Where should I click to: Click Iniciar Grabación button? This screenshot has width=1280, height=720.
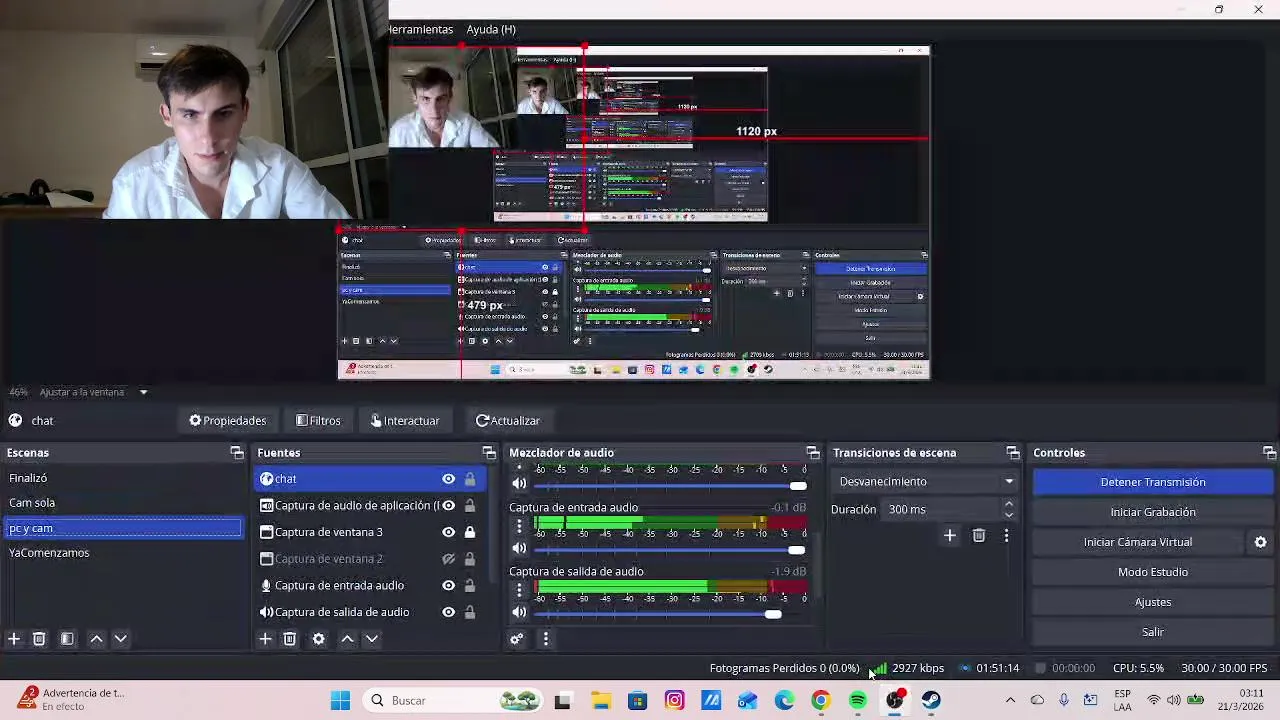point(1153,512)
